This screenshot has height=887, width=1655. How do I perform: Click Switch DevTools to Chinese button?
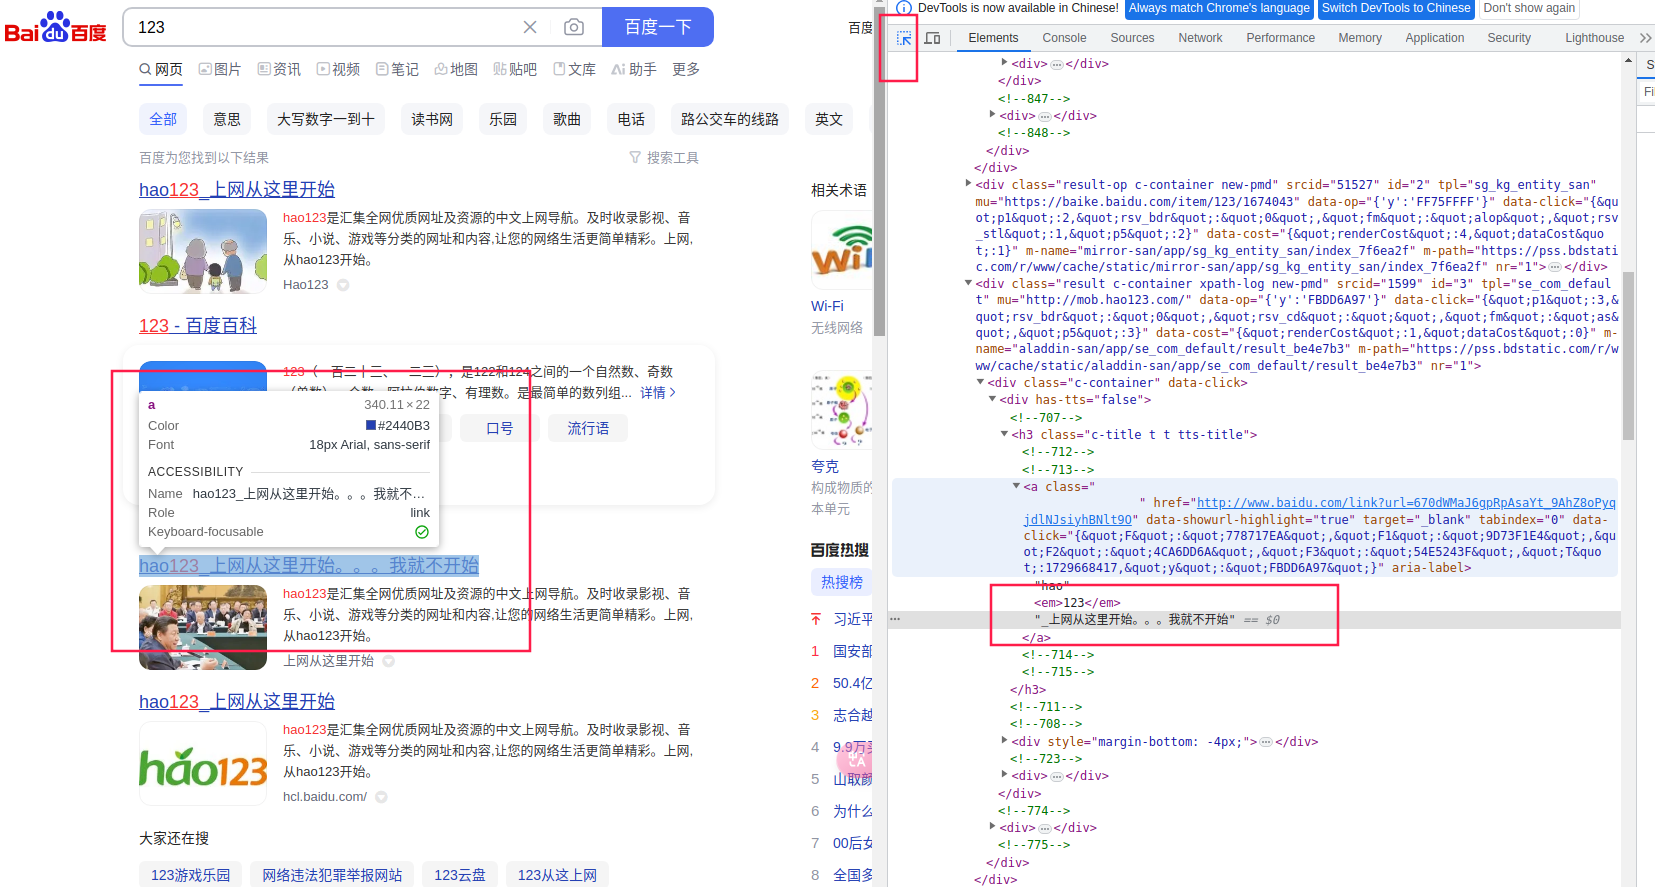1396,8
